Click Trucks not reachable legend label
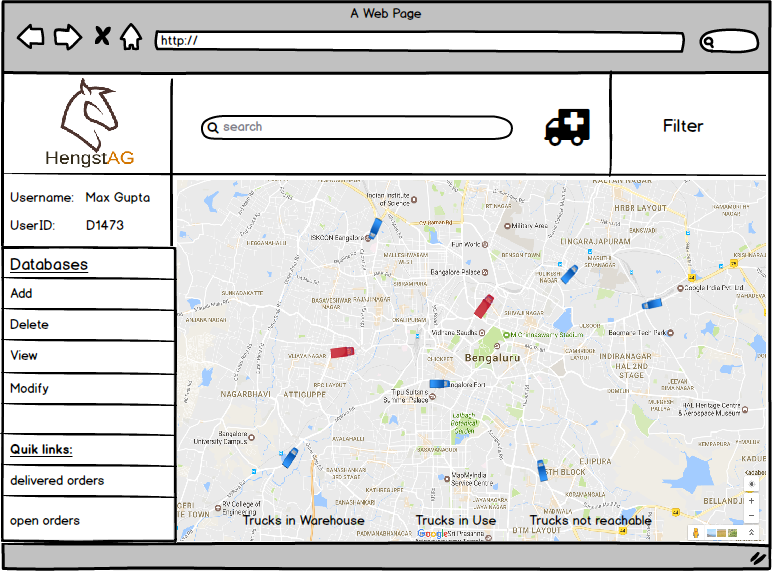The height and width of the screenshot is (571, 772). click(x=591, y=520)
